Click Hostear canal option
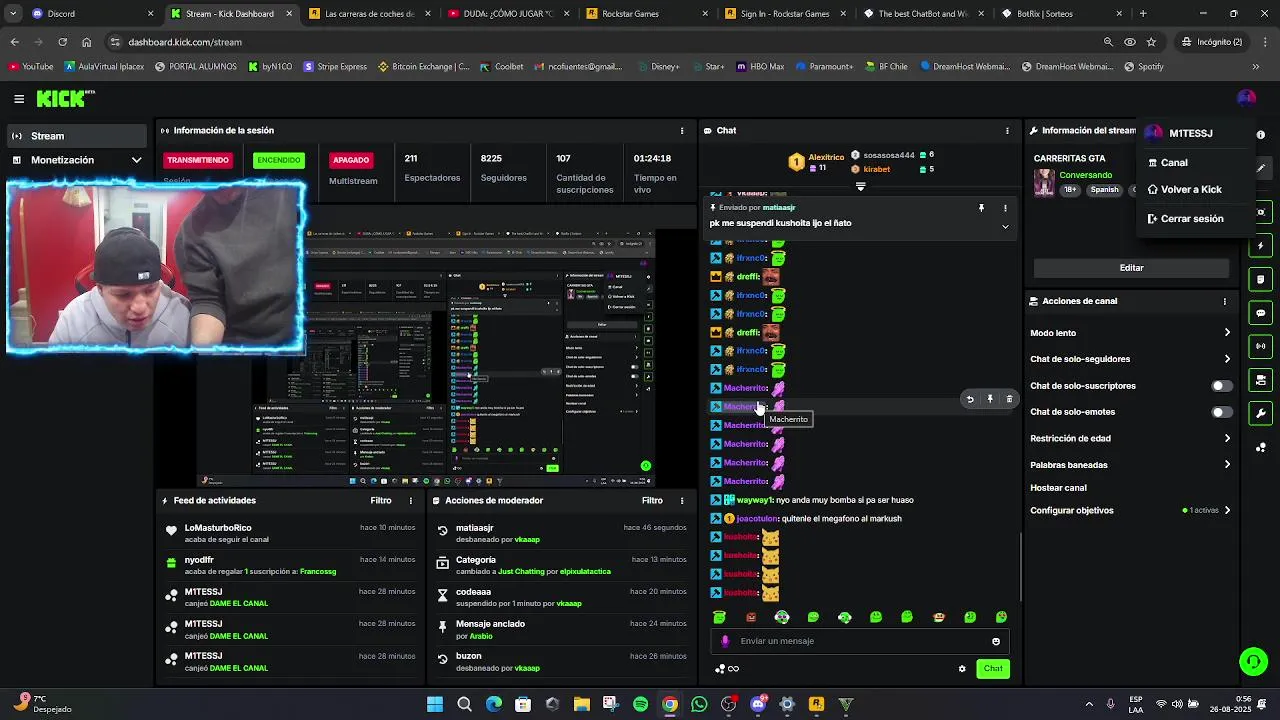1280x720 pixels. 1058,488
